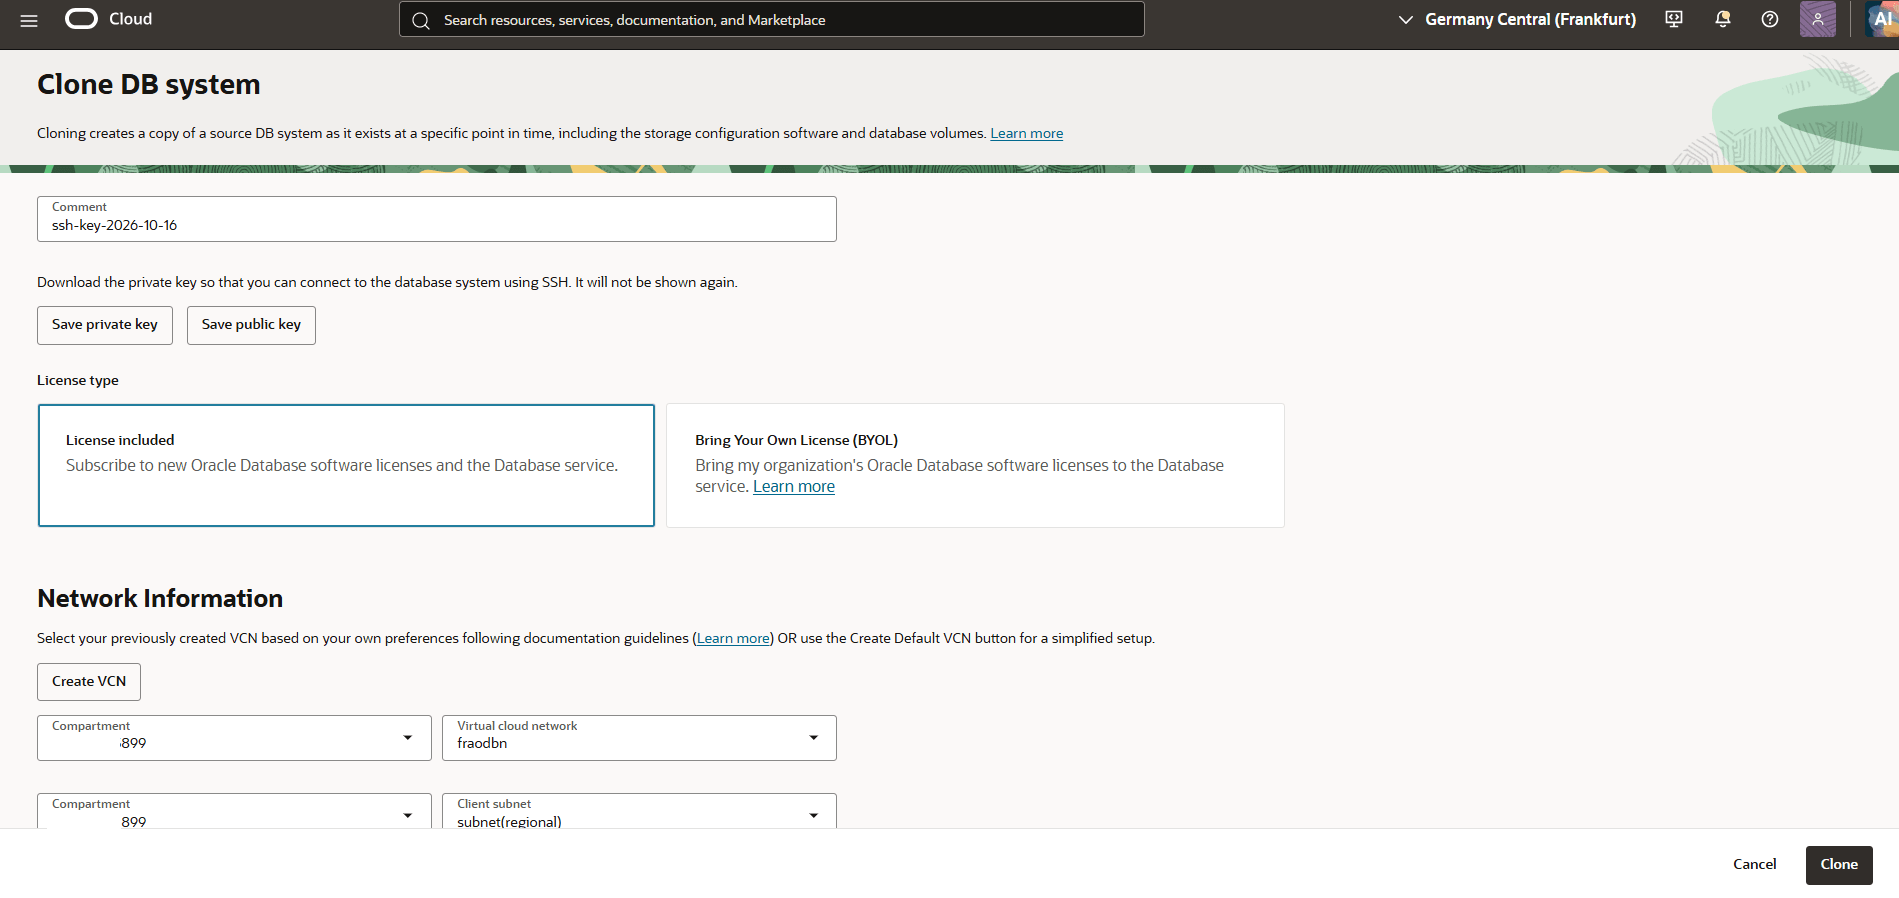Save the private key
Screen dimensions: 1899x898
105,325
